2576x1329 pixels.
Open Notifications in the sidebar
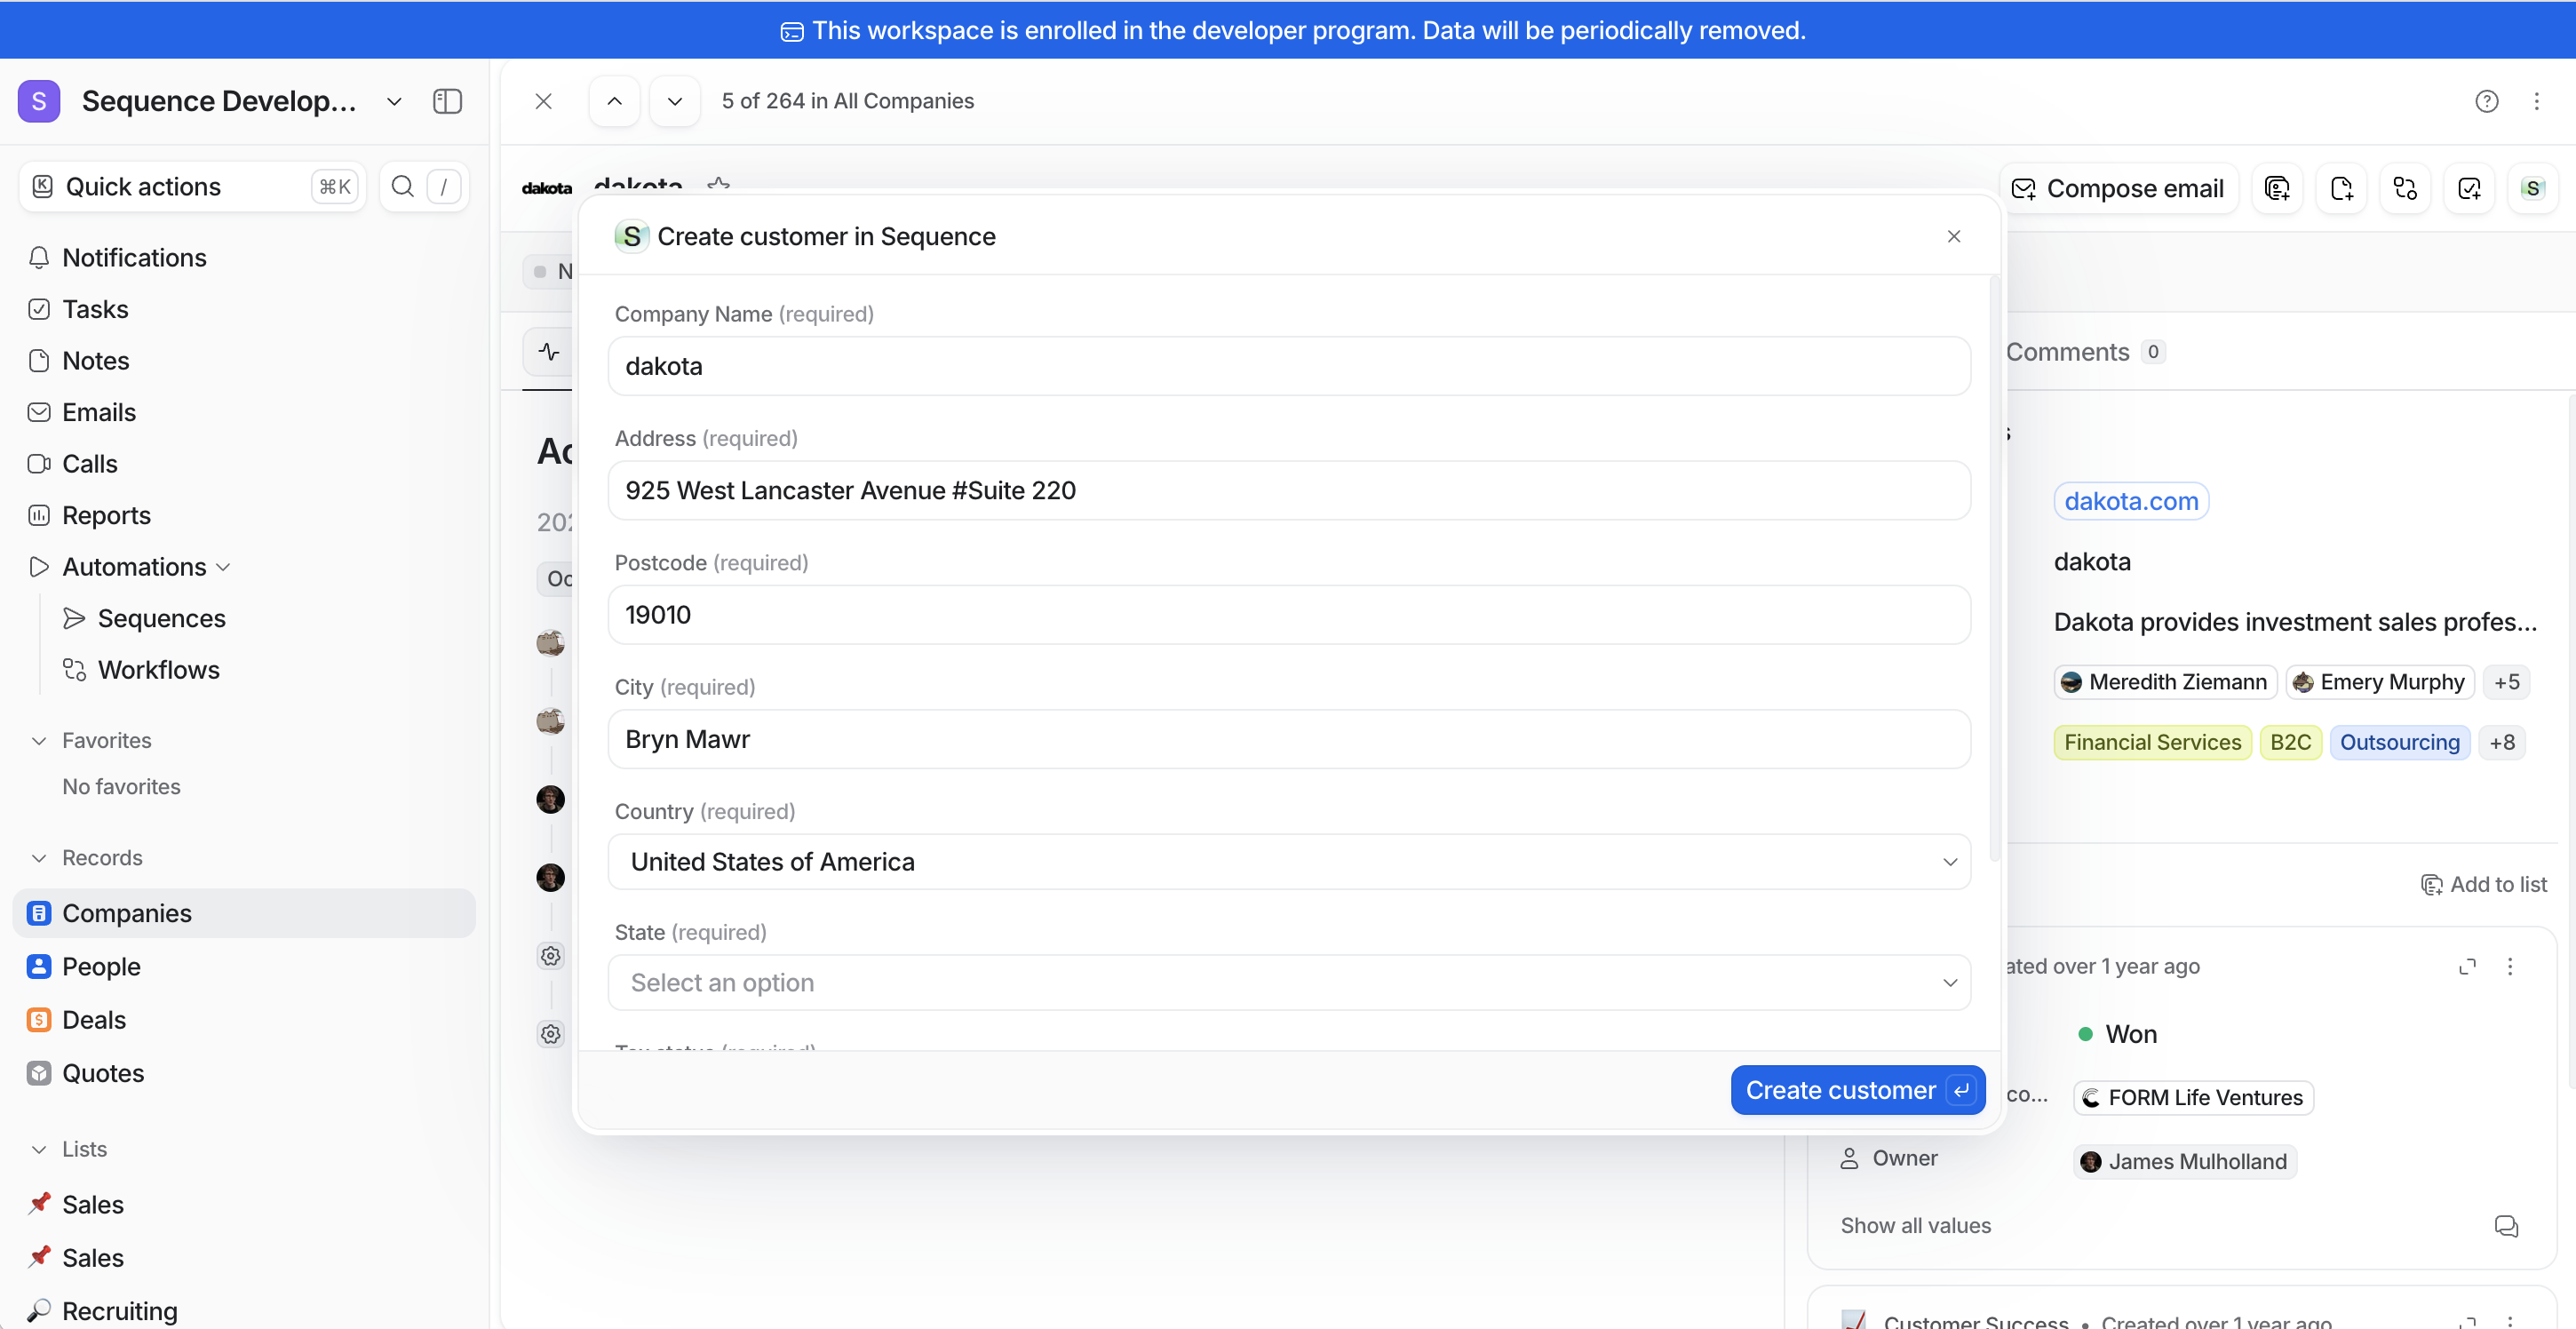point(134,258)
